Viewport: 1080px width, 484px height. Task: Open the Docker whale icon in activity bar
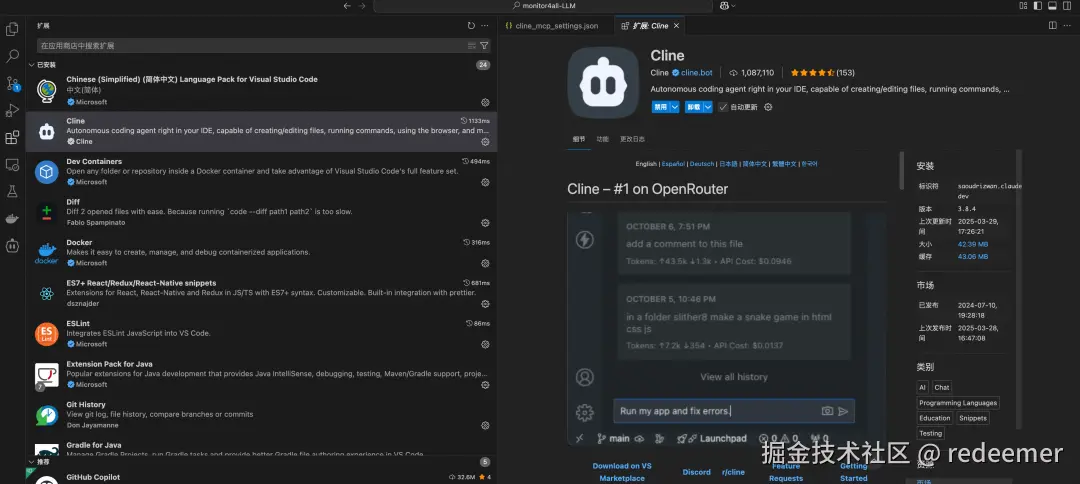pyautogui.click(x=12, y=218)
